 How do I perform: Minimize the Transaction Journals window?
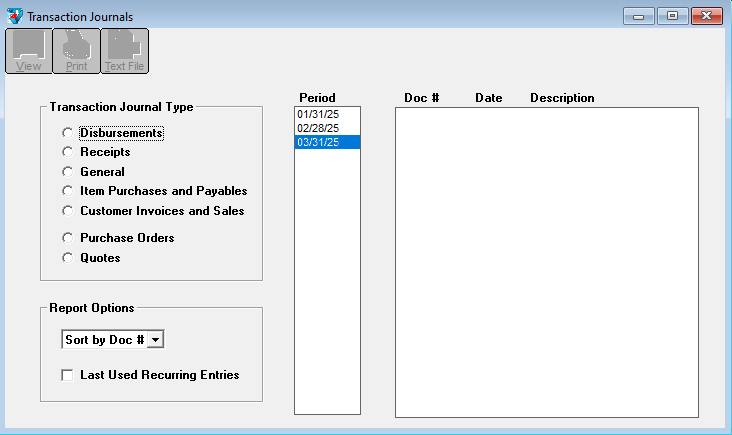(x=637, y=16)
